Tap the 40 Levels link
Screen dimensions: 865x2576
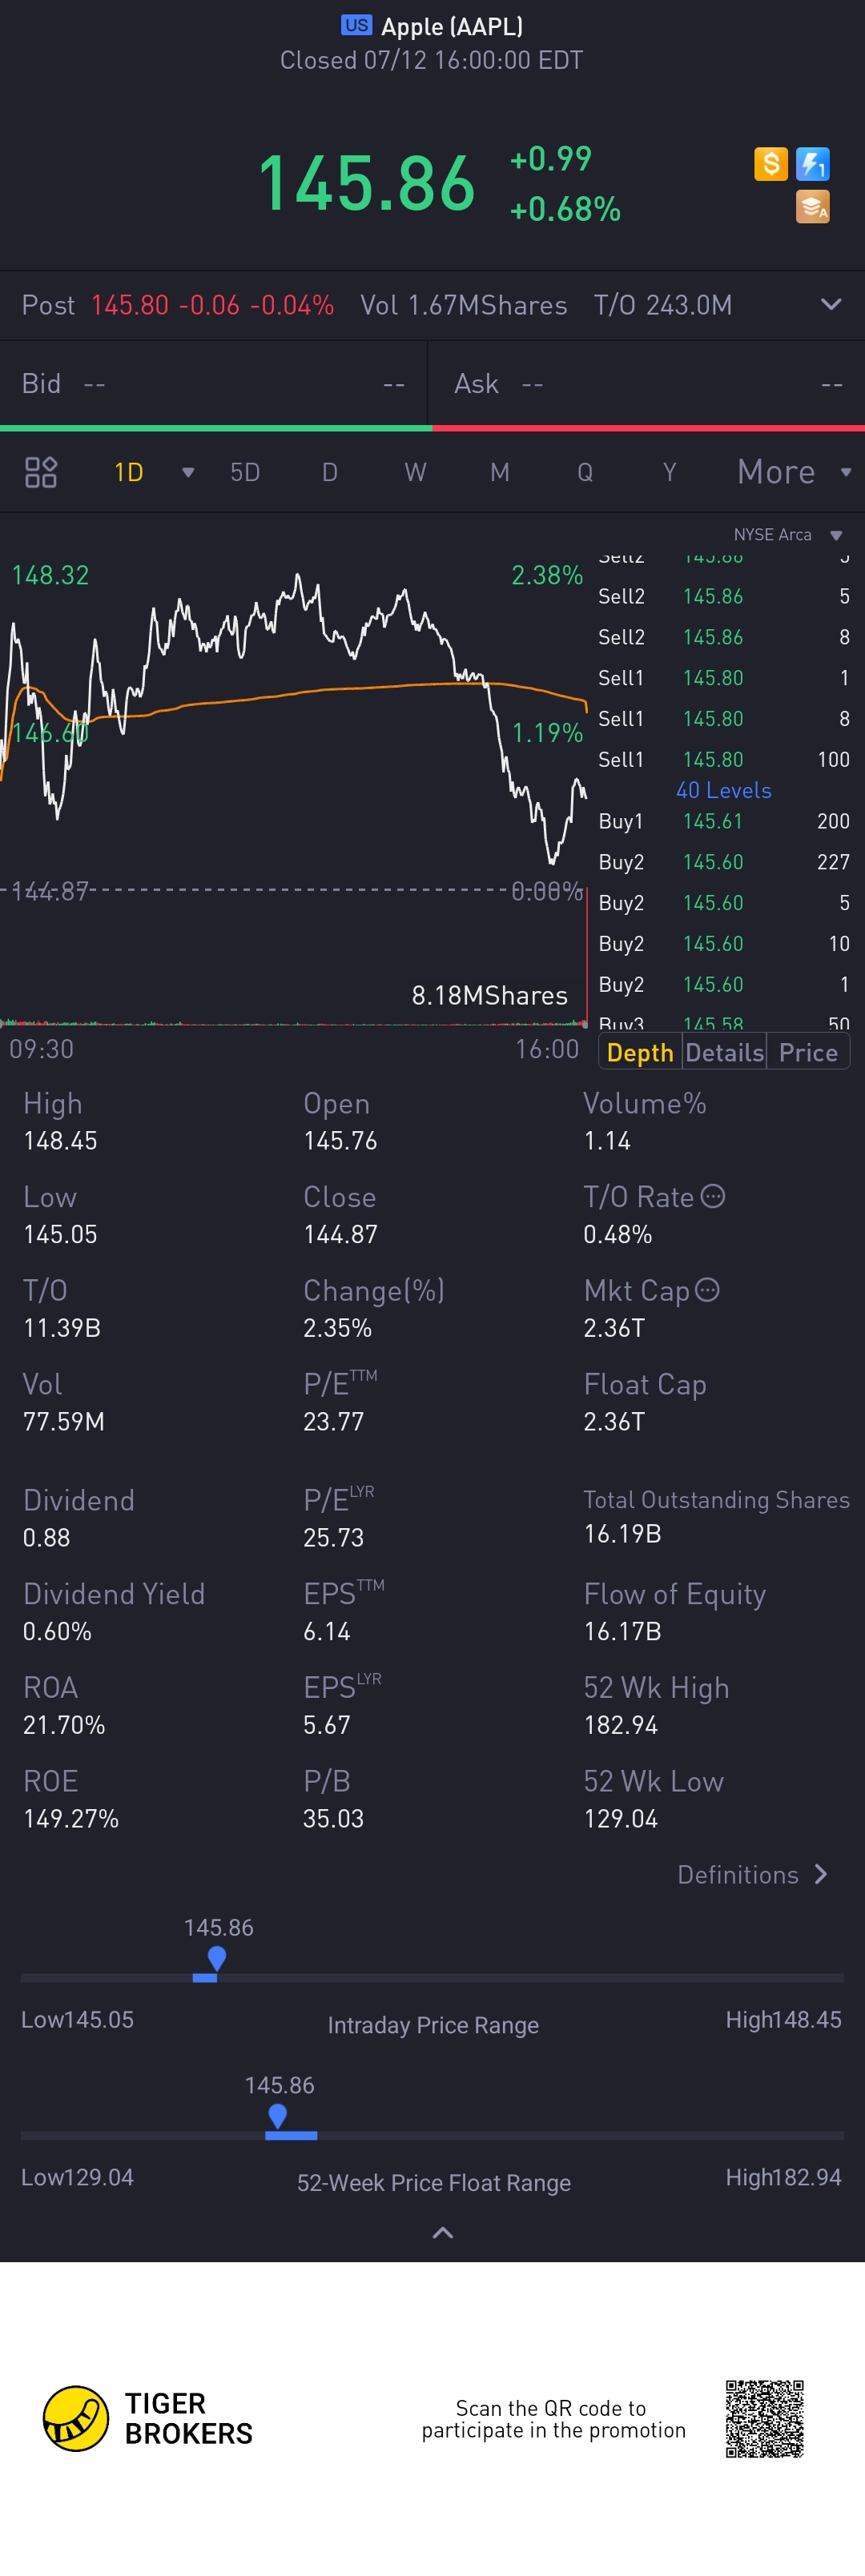(723, 790)
